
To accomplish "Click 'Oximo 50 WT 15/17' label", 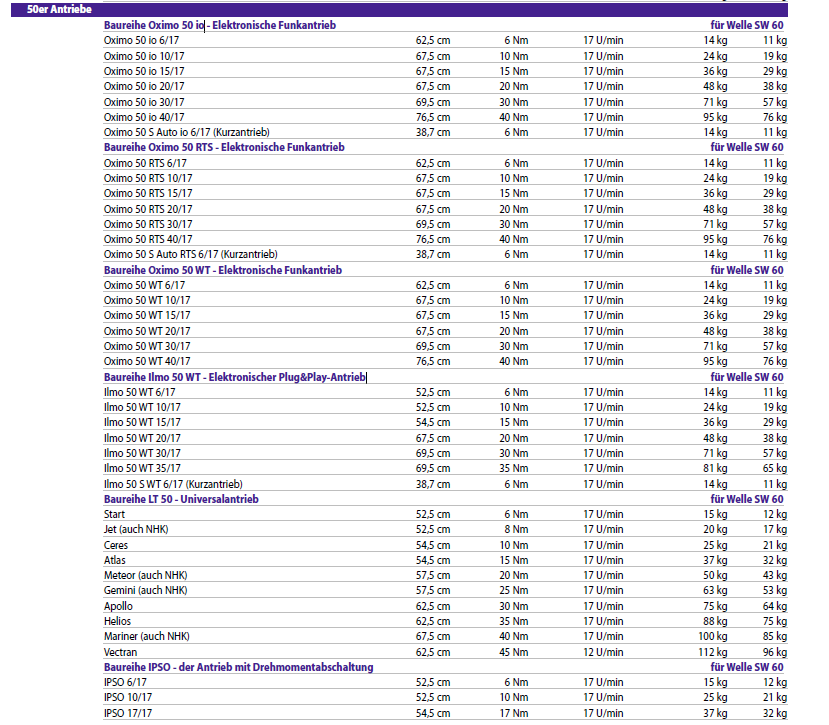I will pos(147,315).
